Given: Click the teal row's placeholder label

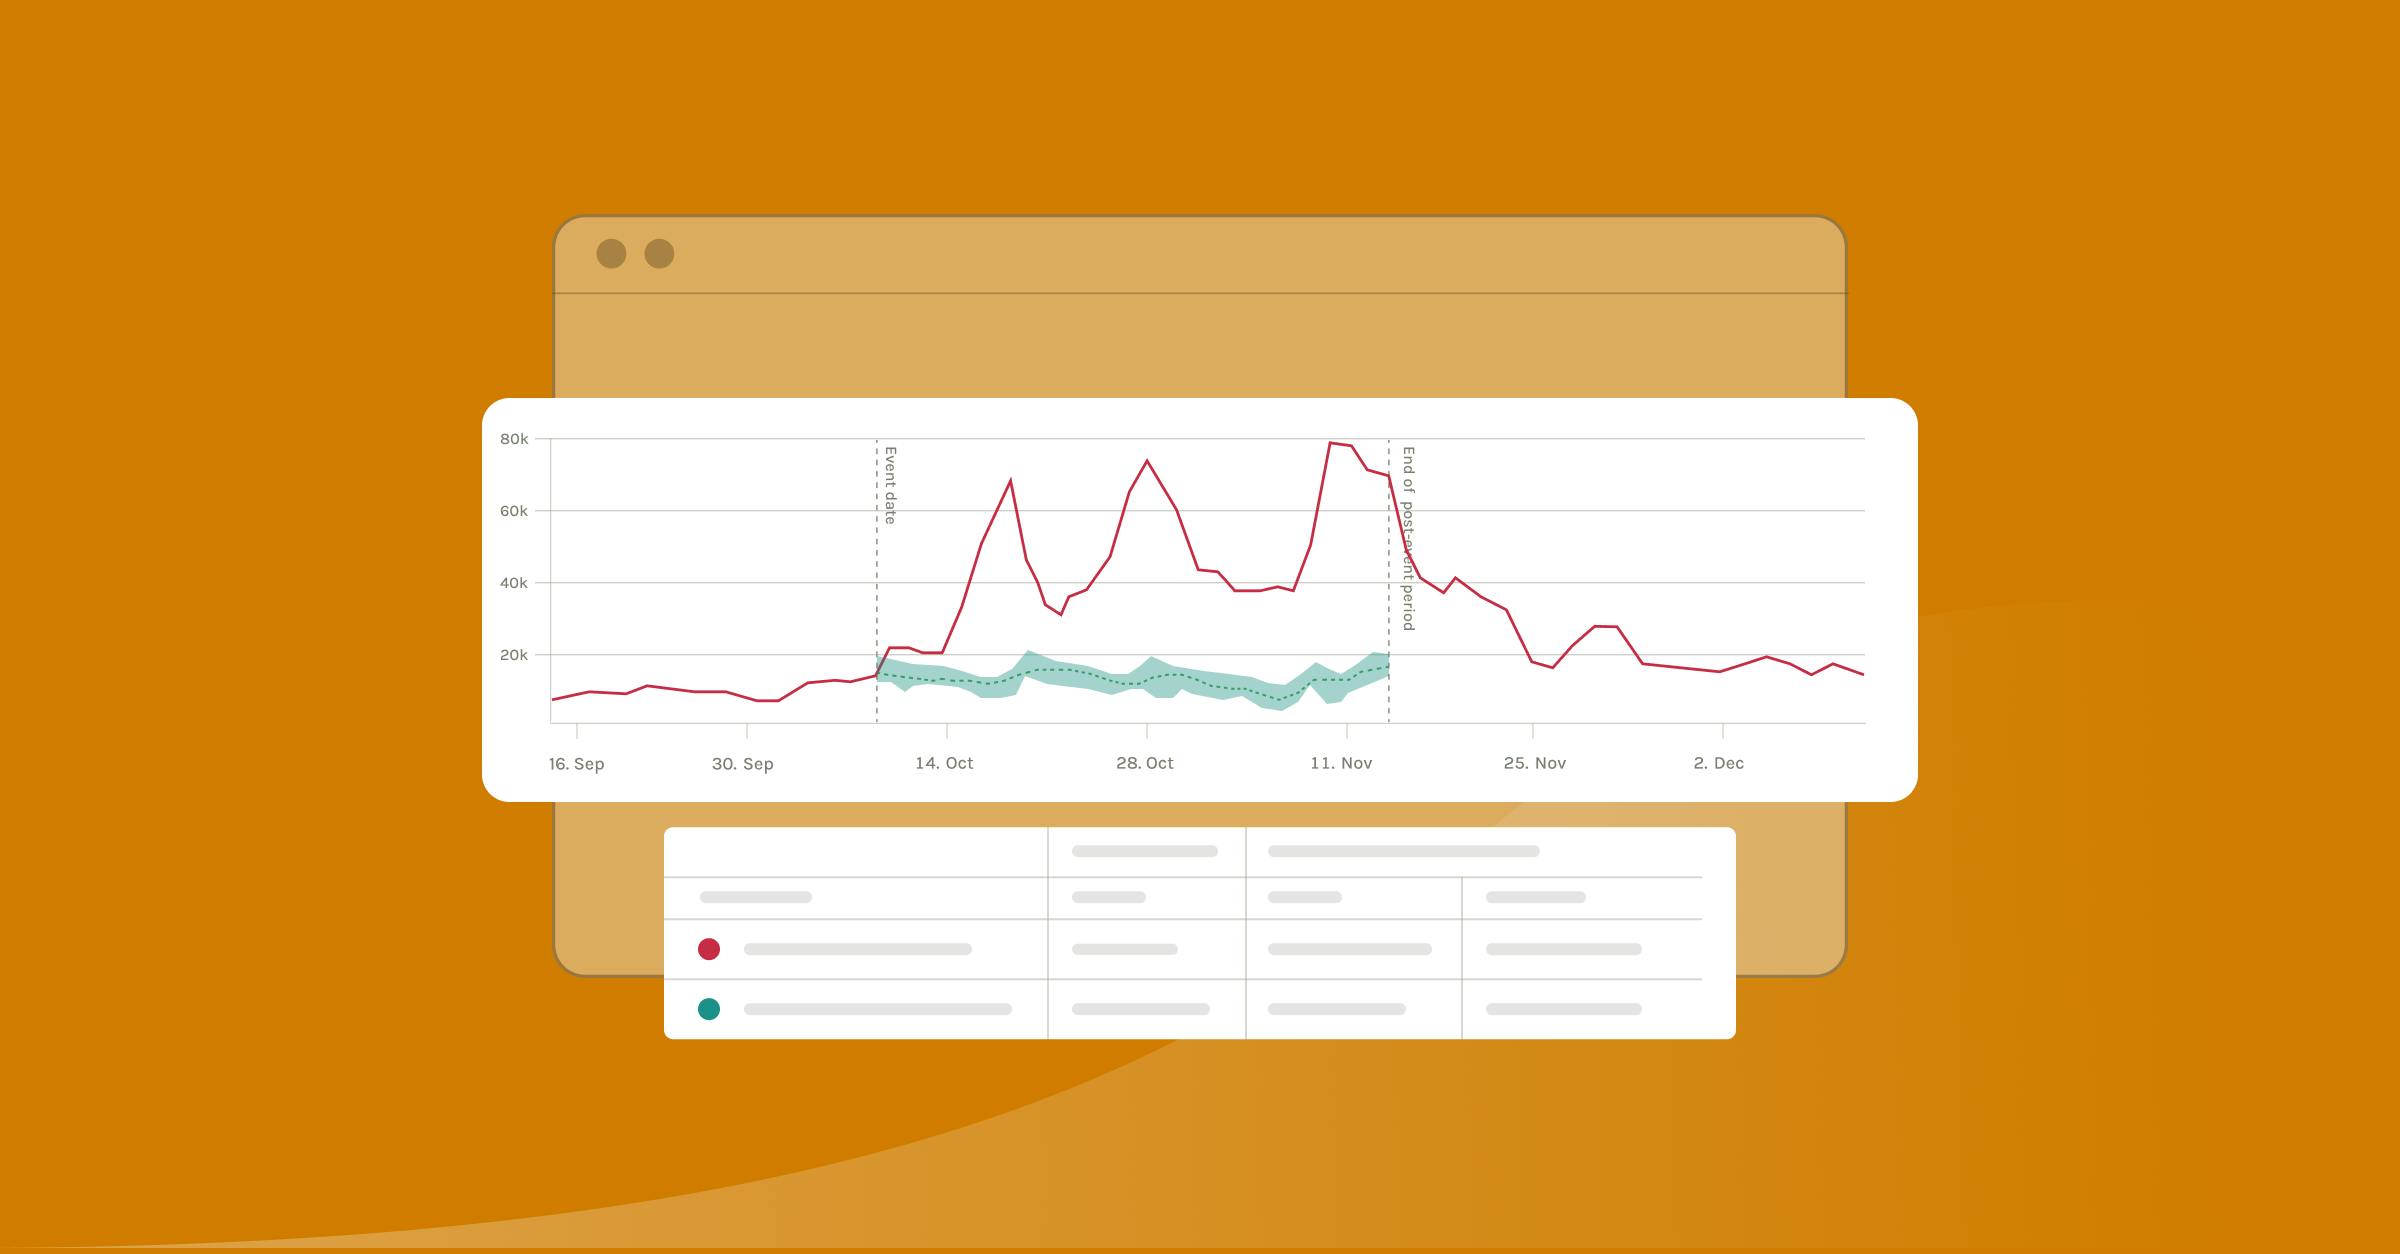Looking at the screenshot, I should coord(877,1009).
